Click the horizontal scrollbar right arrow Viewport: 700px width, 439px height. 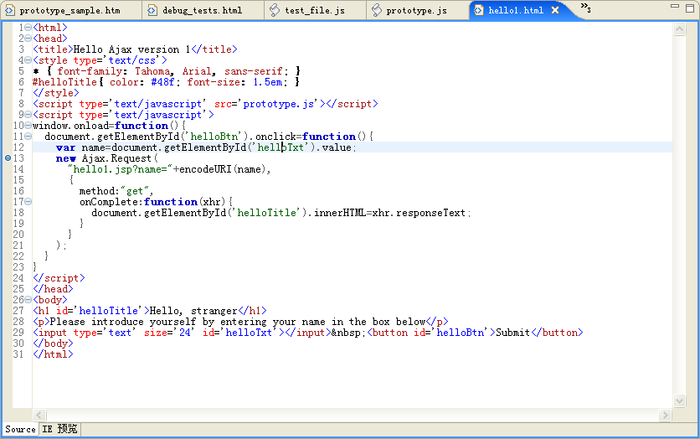(666, 414)
